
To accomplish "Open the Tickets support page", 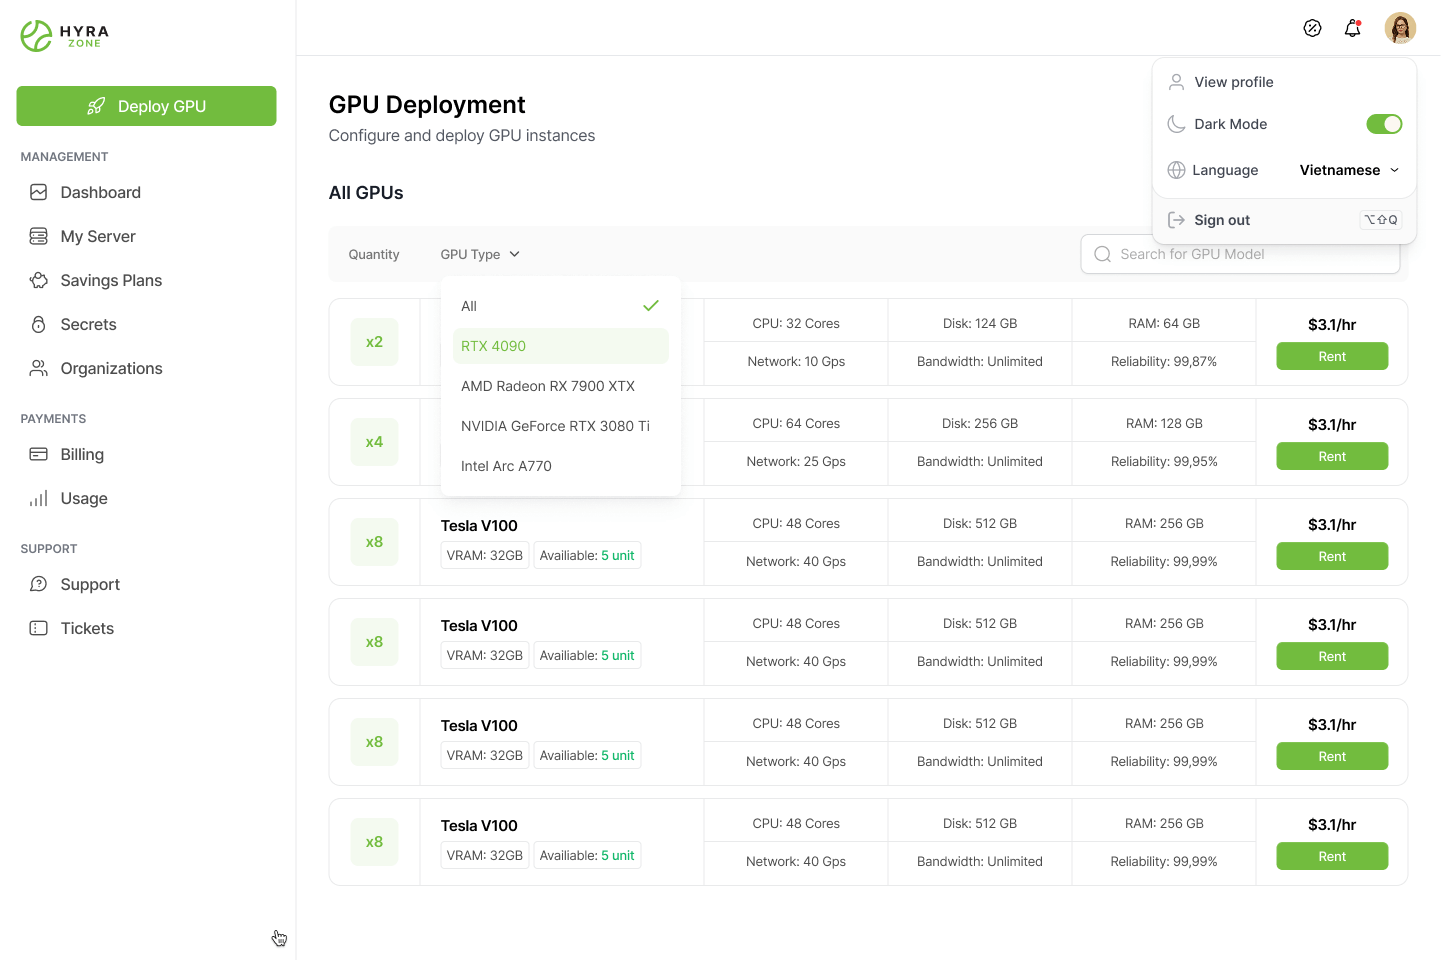I will point(87,628).
